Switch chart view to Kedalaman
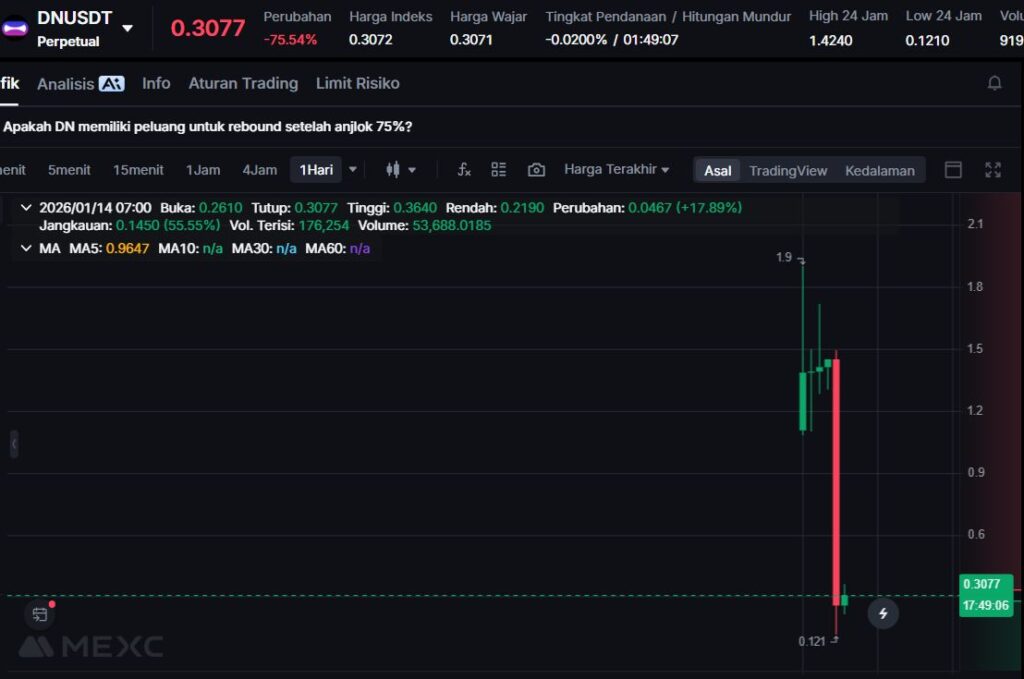Viewport: 1024px width, 679px height. coord(879,170)
